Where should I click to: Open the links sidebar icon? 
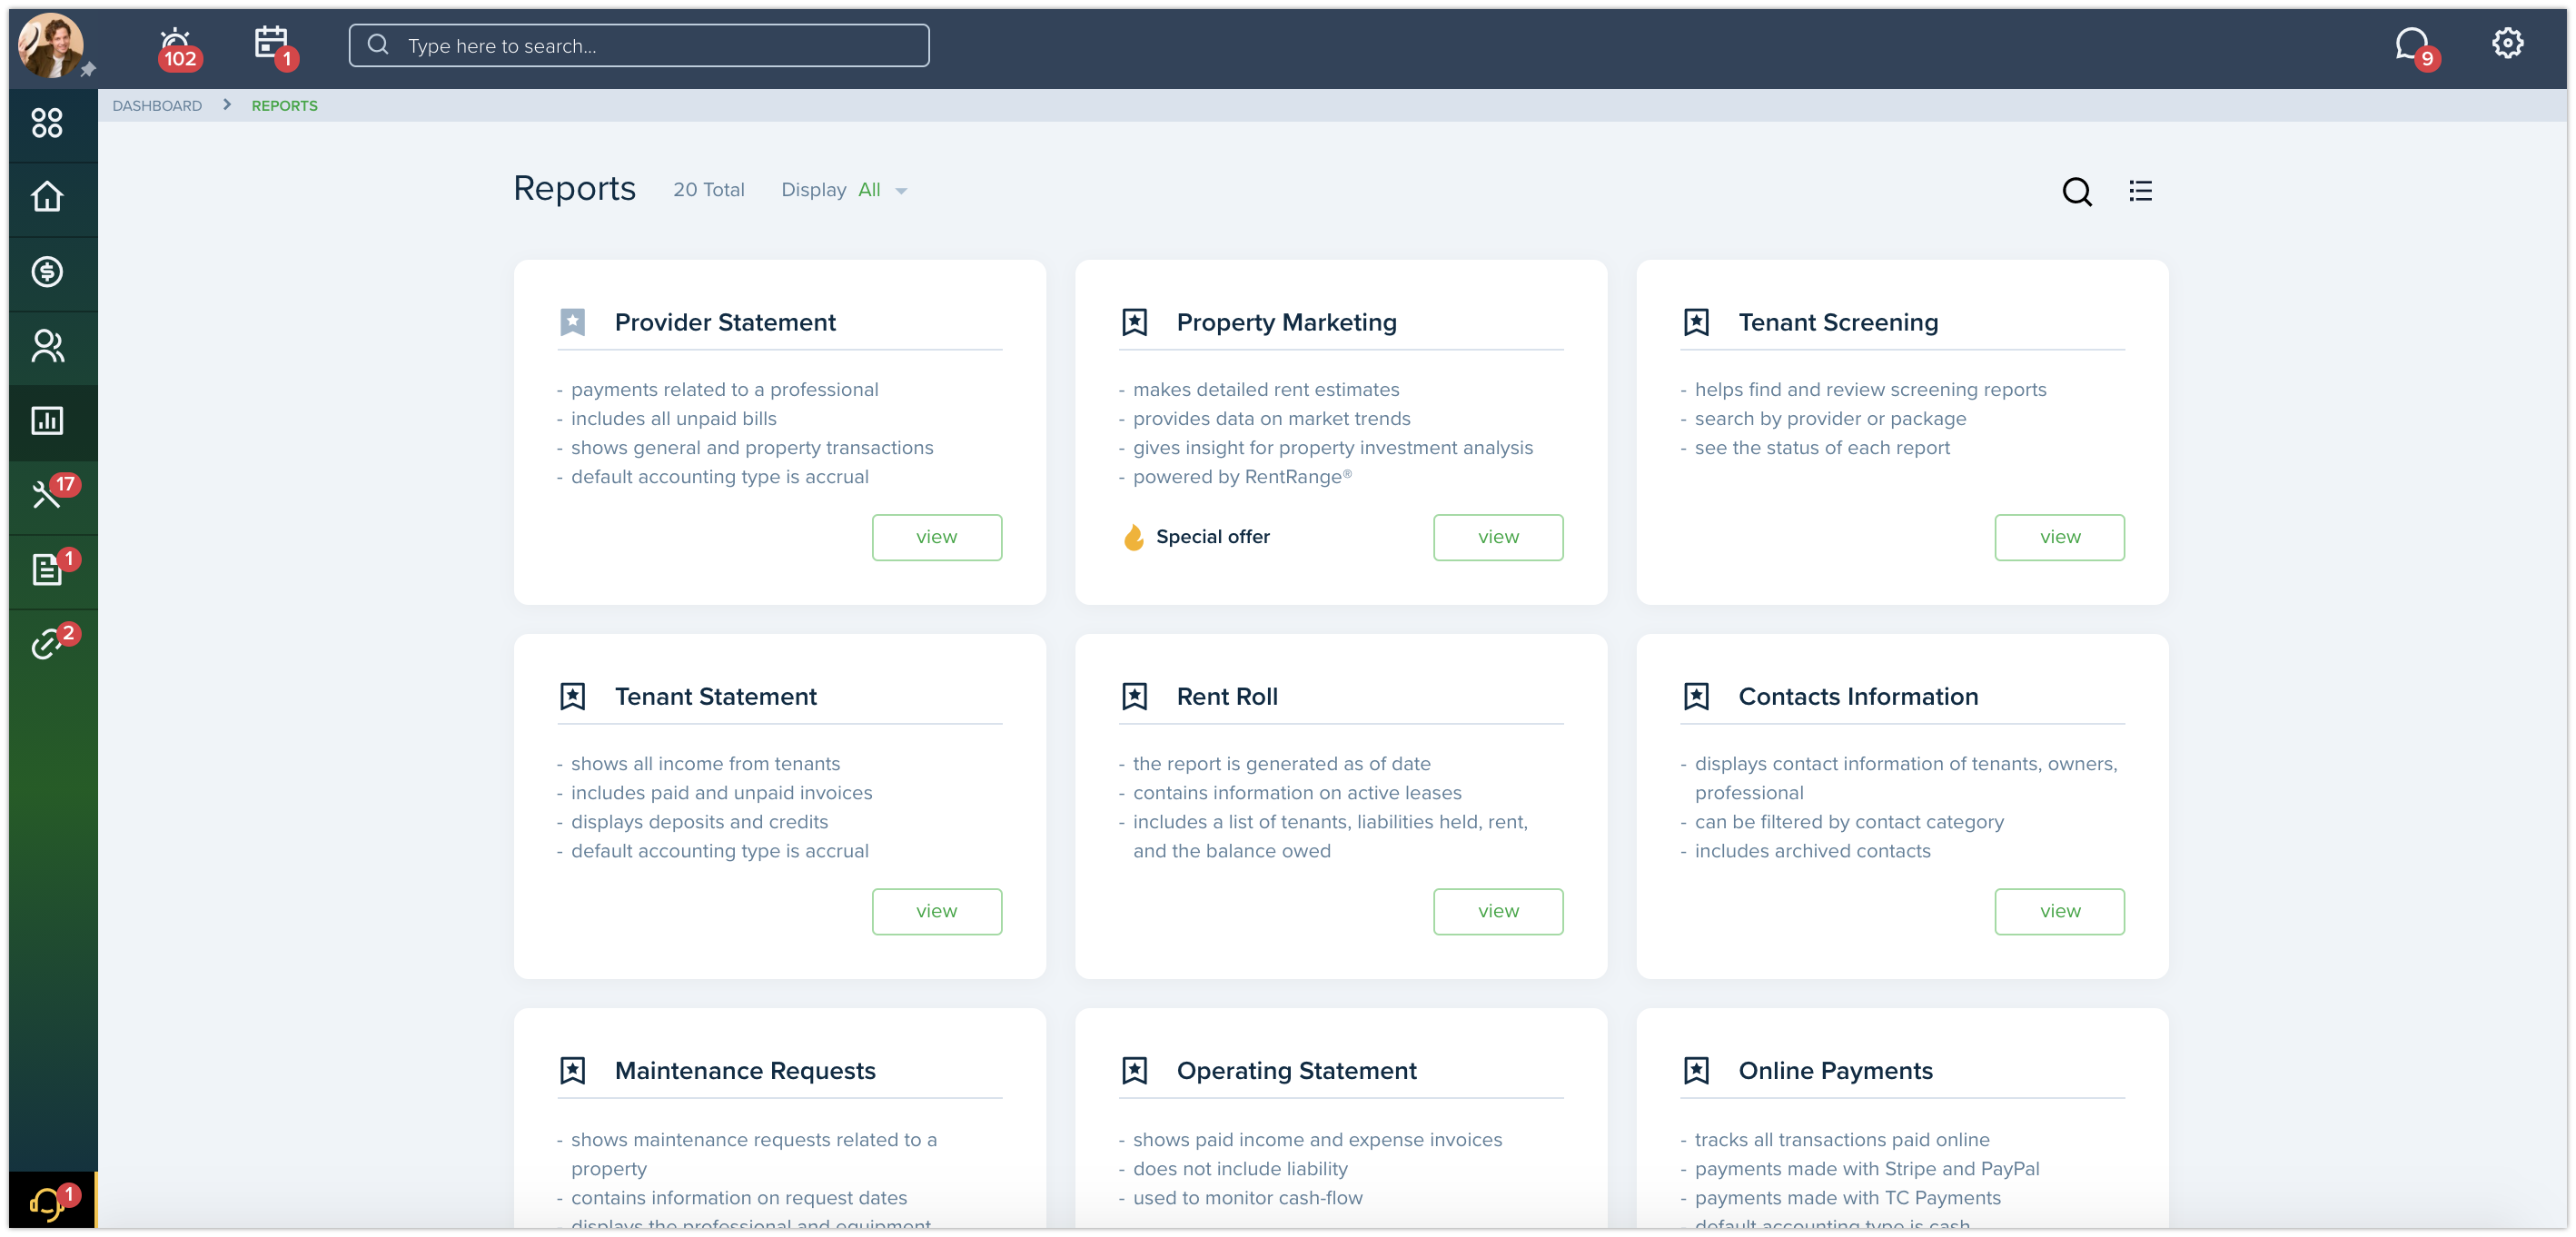[47, 643]
